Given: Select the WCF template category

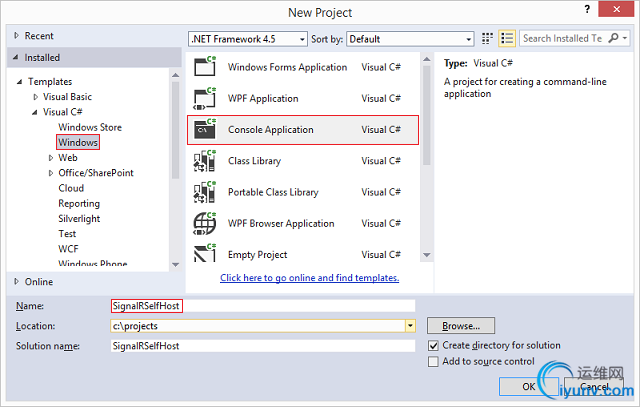Looking at the screenshot, I should click(68, 249).
